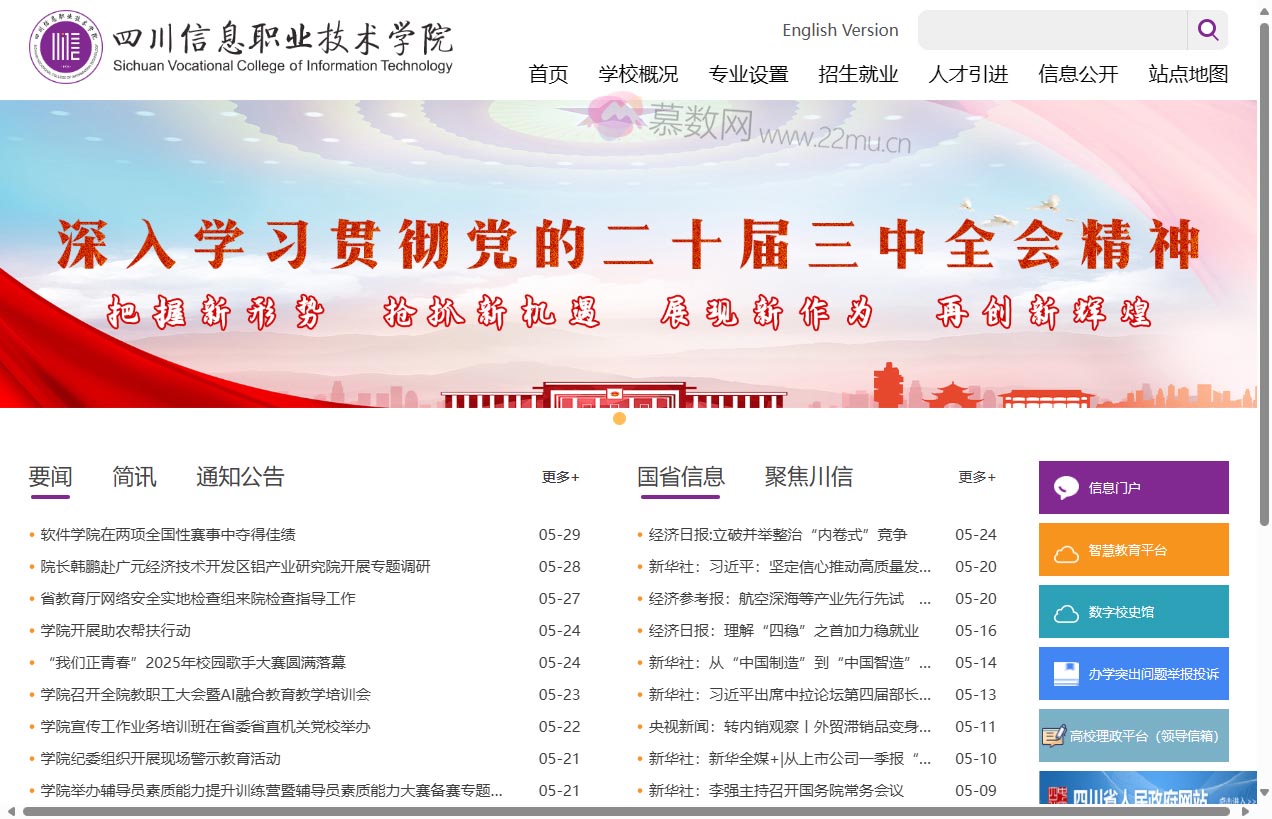Select the orange carousel indicator dot
Screen dimensions: 1272x819
pyautogui.click(x=619, y=418)
